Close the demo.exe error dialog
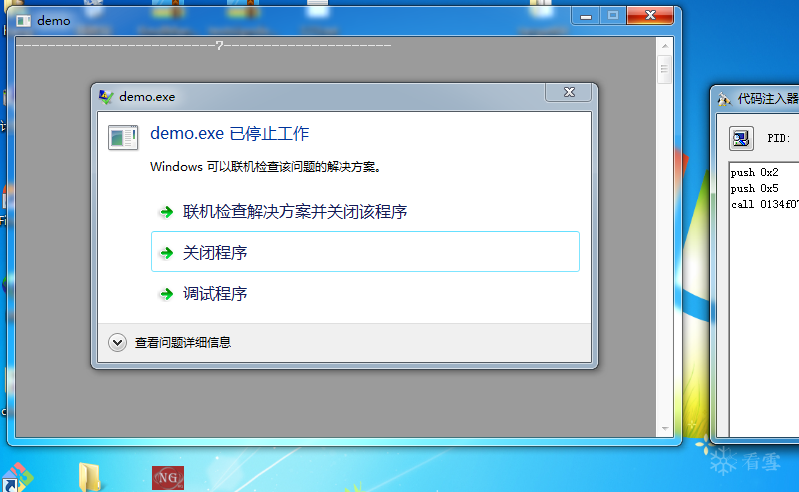Viewport: 799px width, 492px height. [569, 92]
